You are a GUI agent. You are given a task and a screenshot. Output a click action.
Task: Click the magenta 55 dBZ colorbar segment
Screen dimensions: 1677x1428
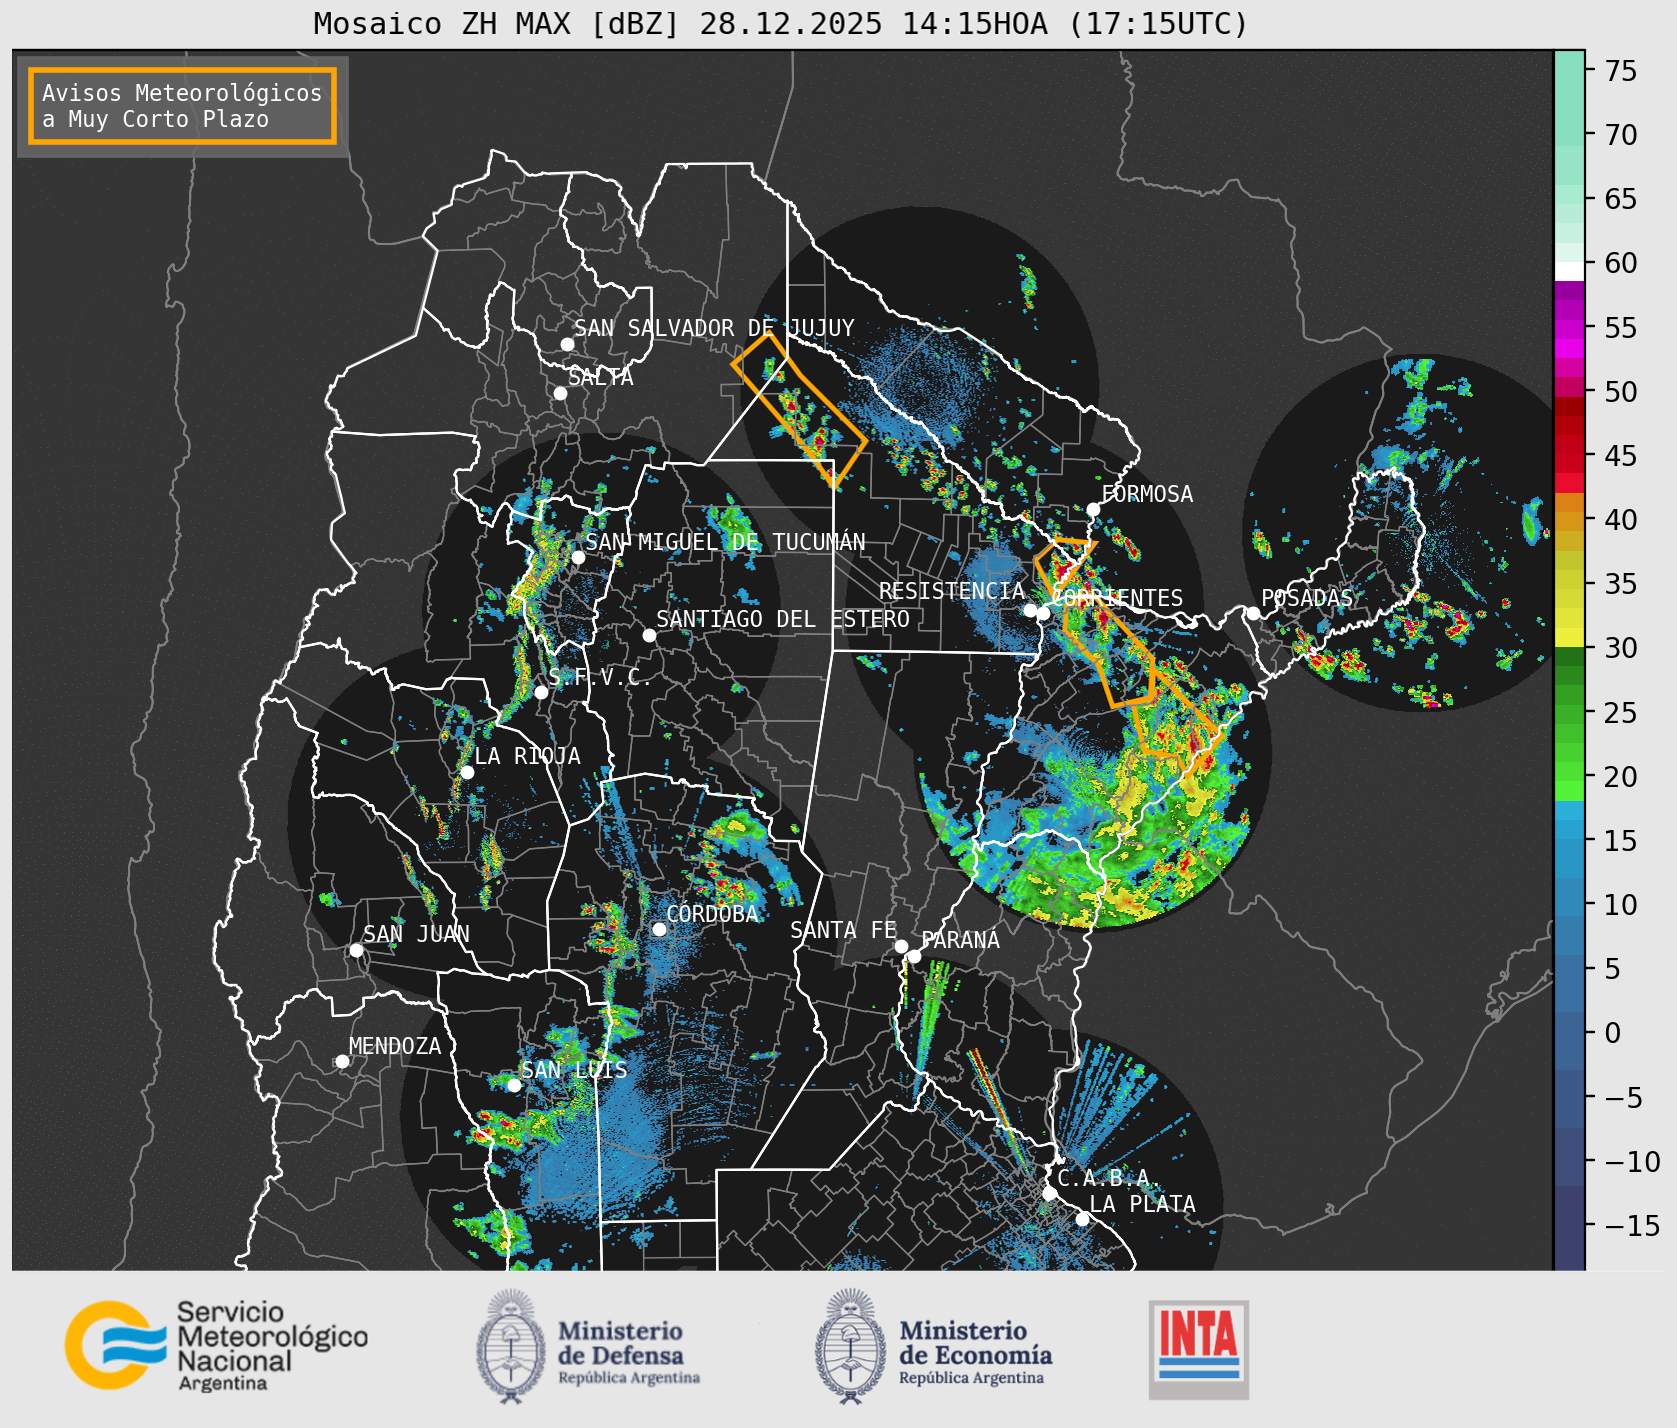tap(1569, 330)
